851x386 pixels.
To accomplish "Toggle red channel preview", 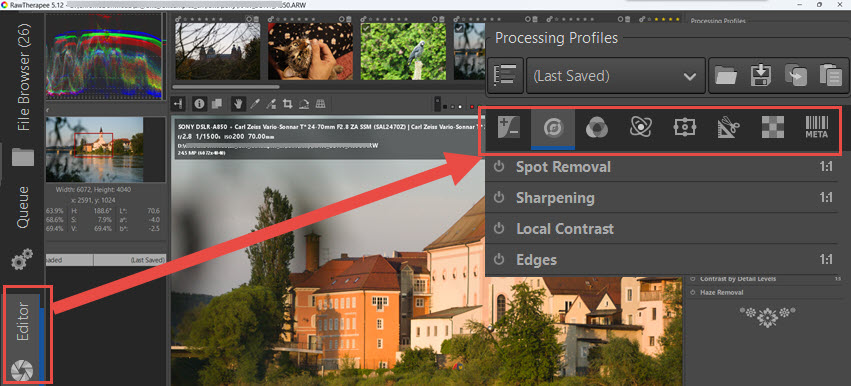I will [x=472, y=107].
